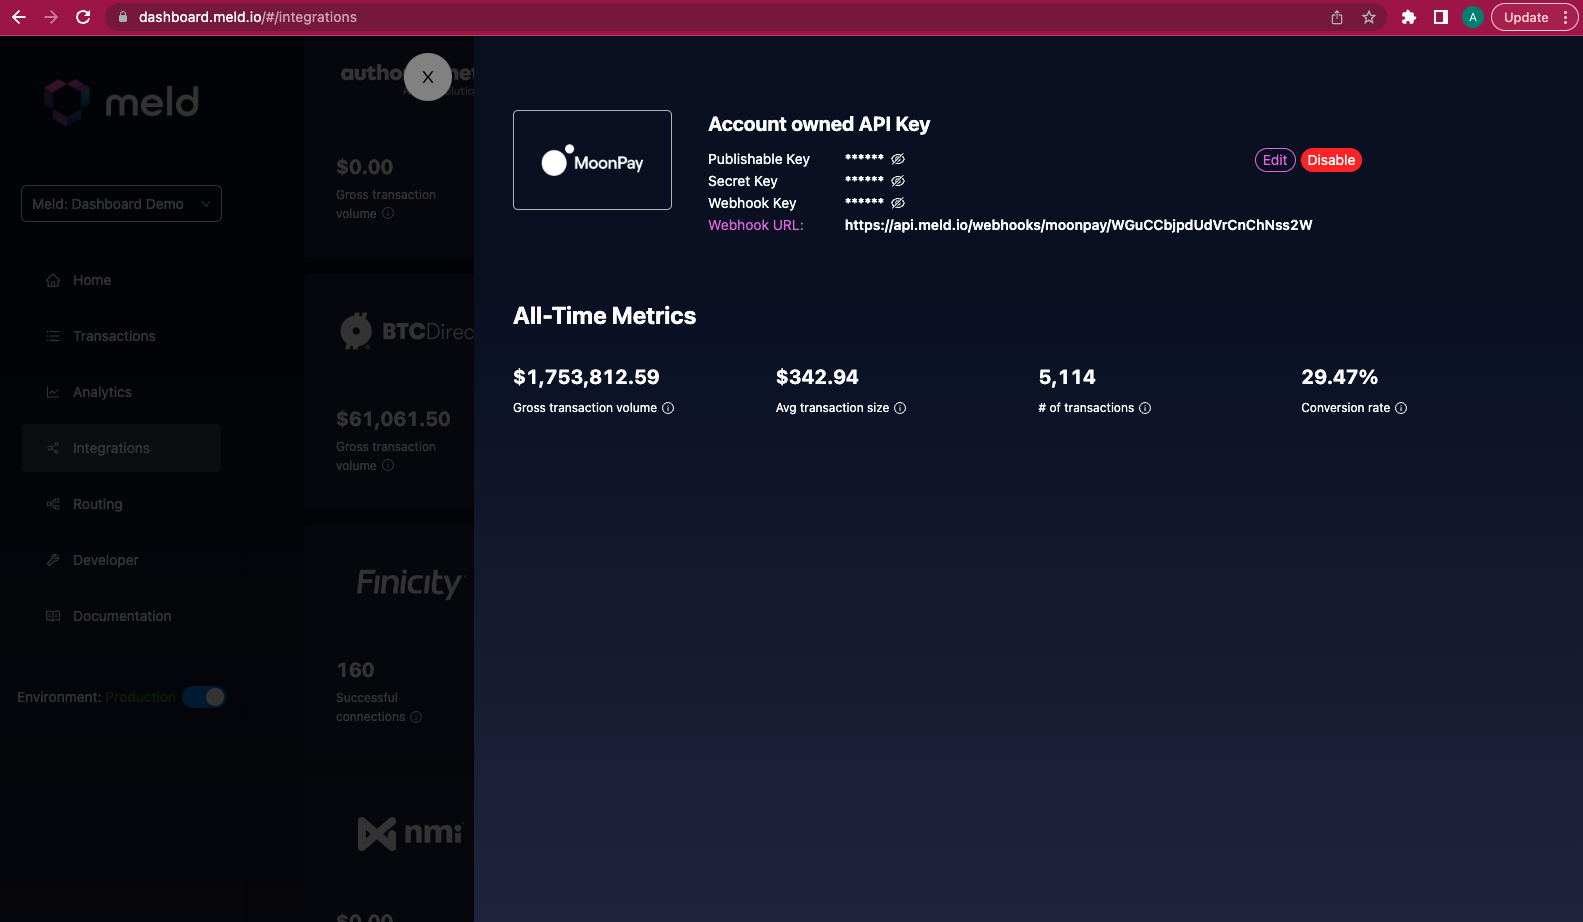1583x922 pixels.
Task: Click the Home house icon
Action: click(x=53, y=280)
